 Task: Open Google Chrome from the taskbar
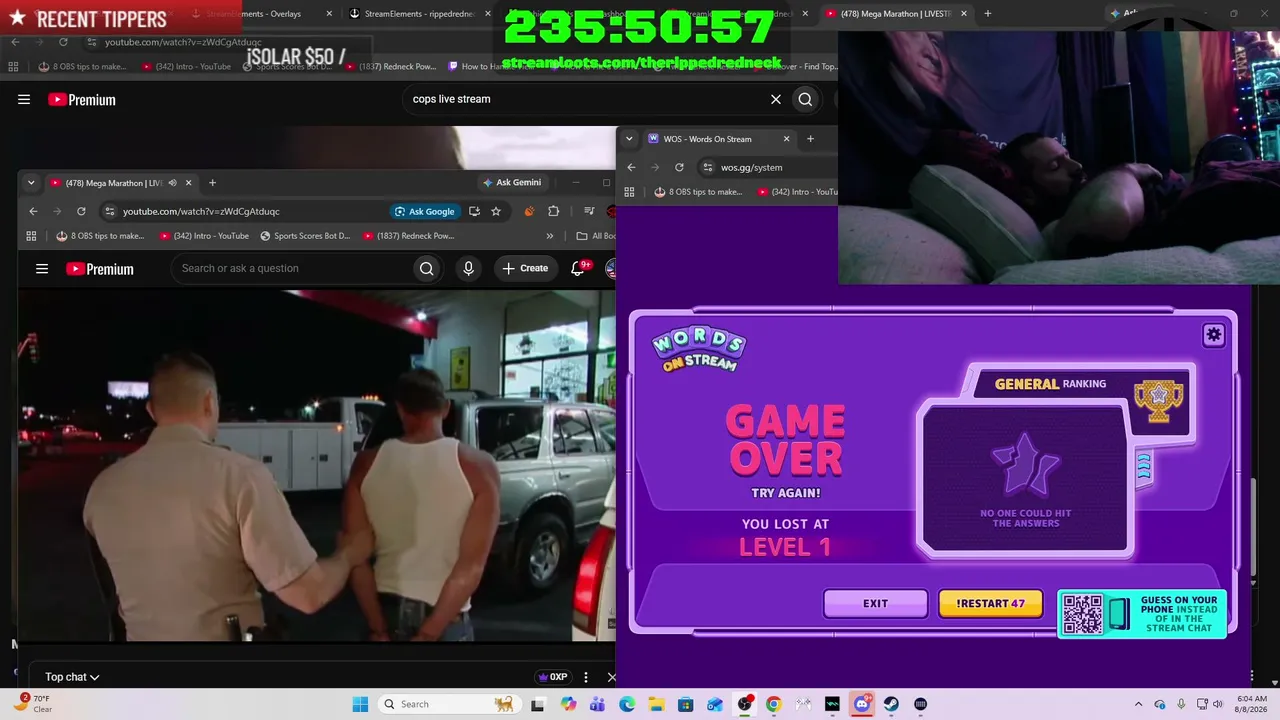click(773, 704)
